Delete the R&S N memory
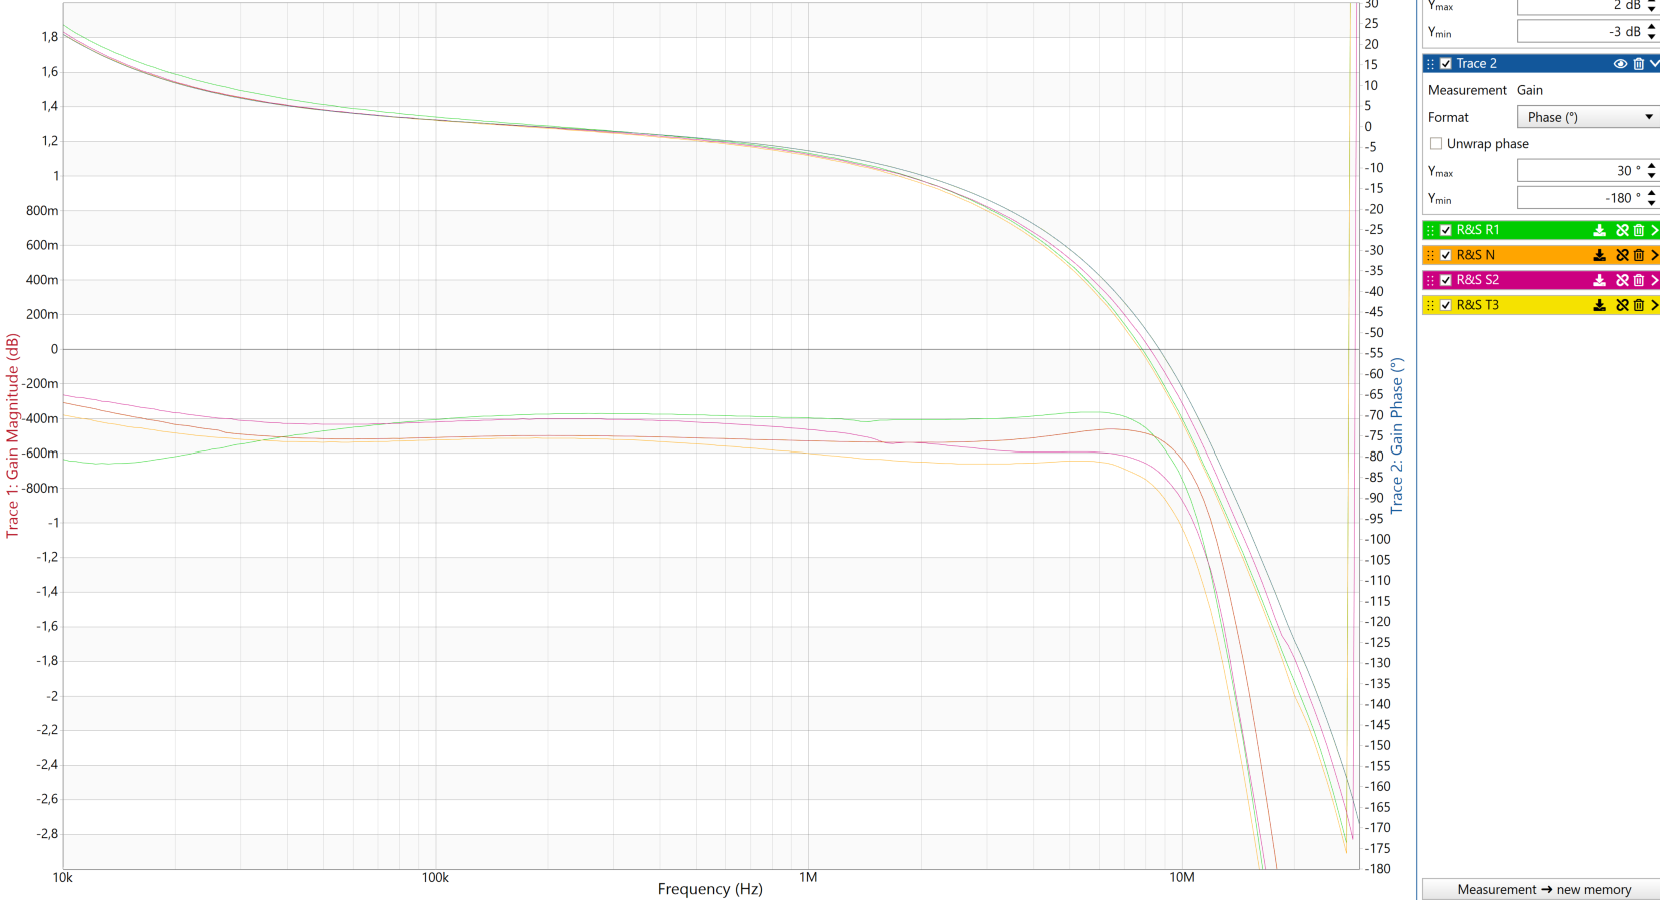Image resolution: width=1660 pixels, height=900 pixels. [1638, 255]
